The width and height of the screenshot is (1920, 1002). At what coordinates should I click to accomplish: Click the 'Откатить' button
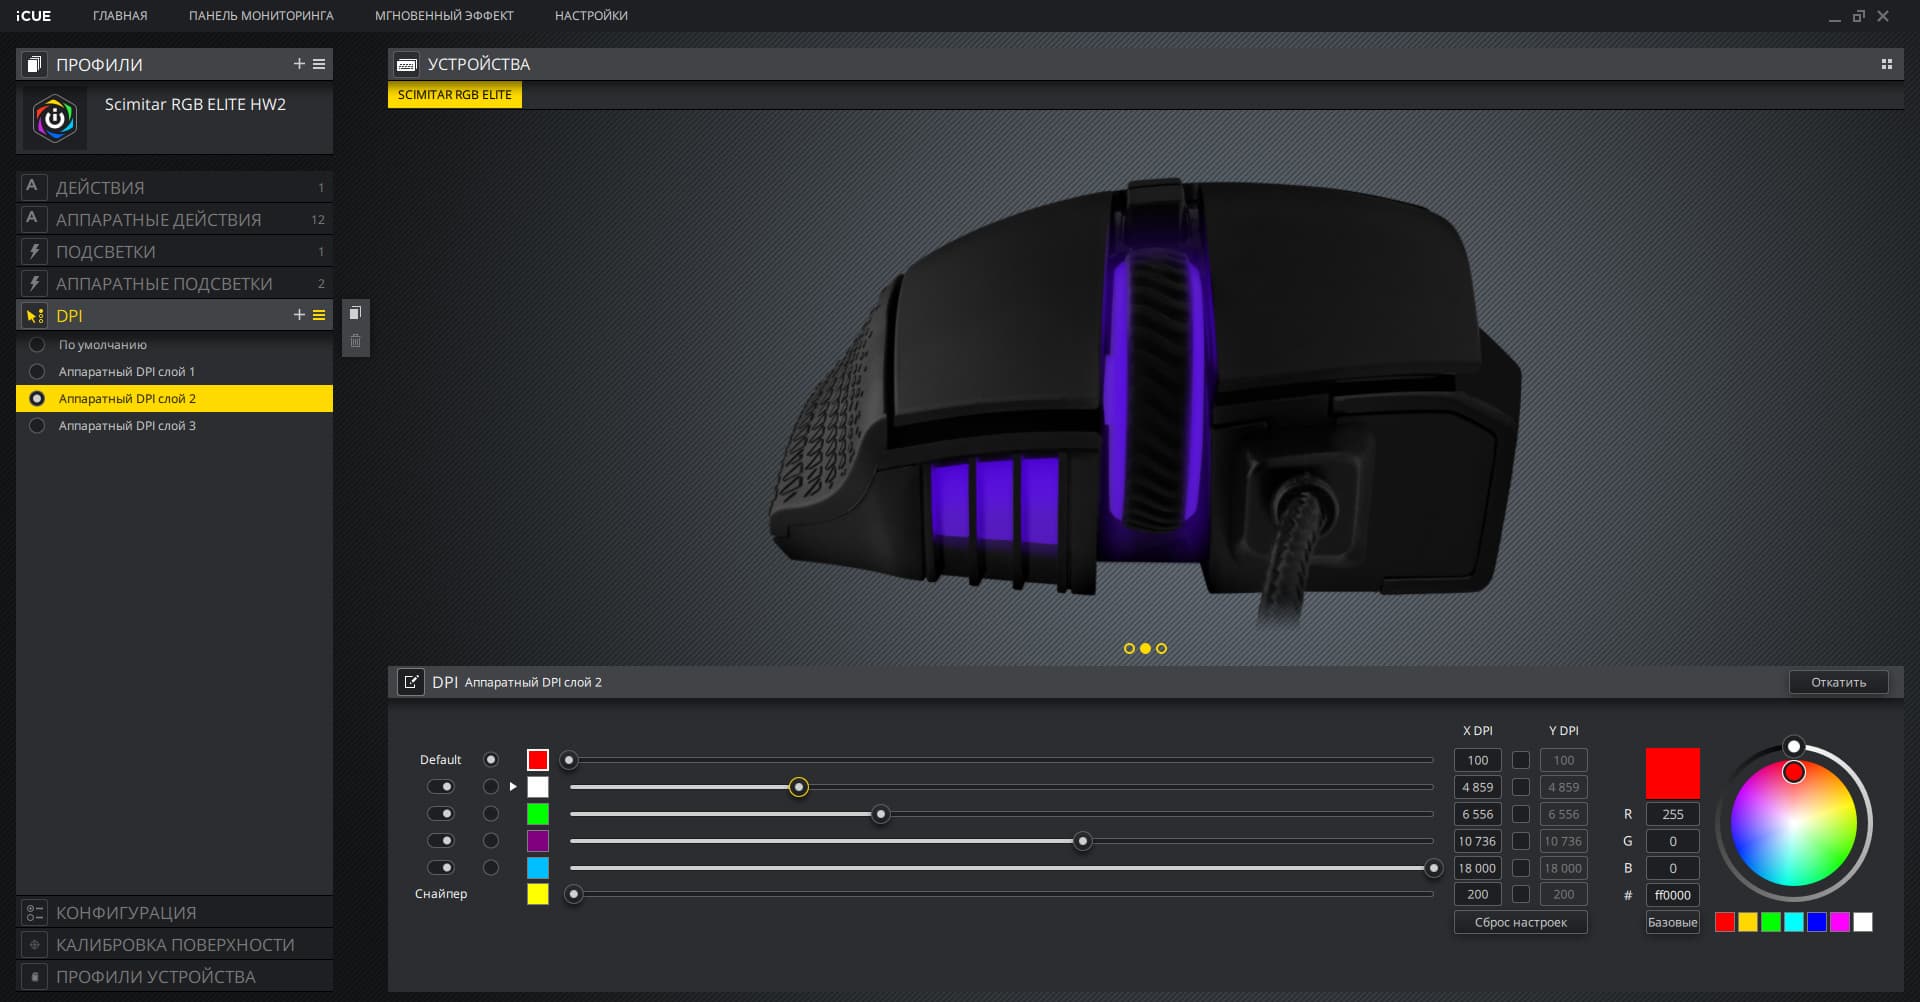[x=1838, y=682]
